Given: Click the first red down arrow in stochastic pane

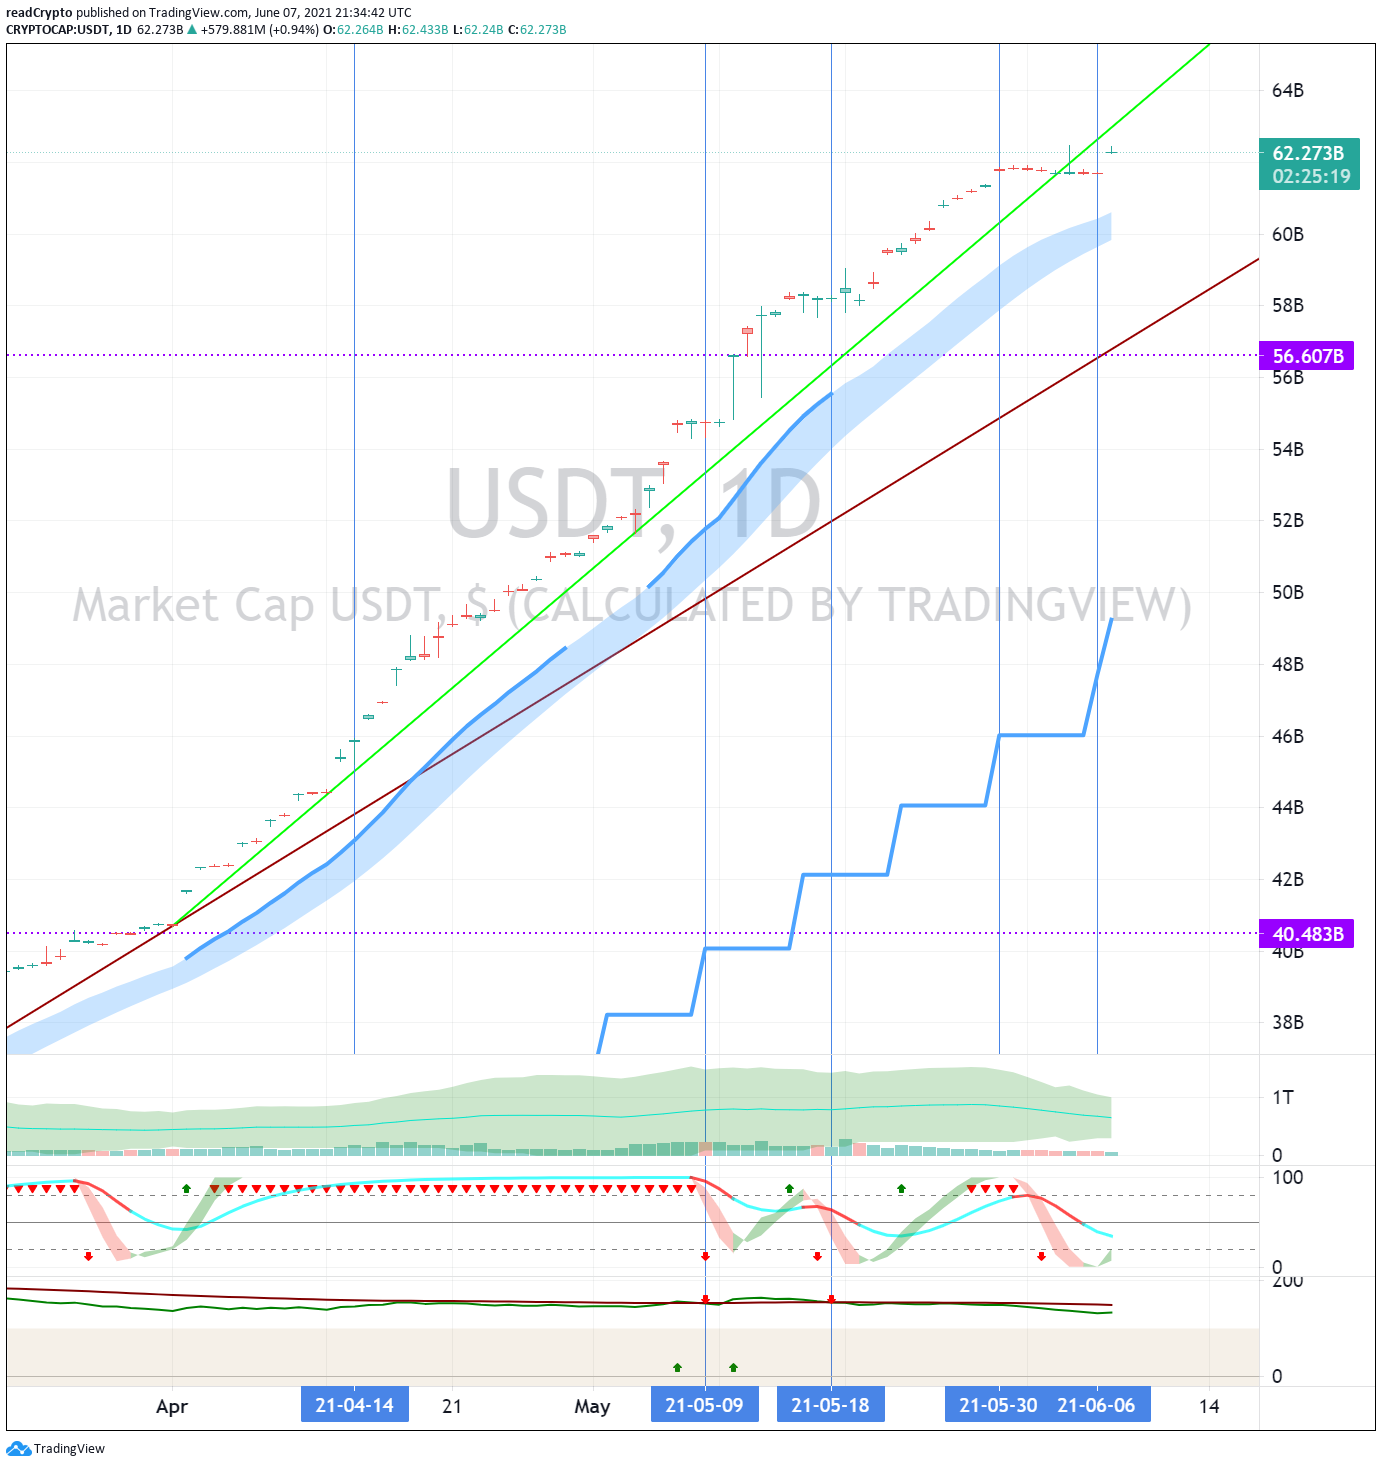Looking at the screenshot, I should click(89, 1256).
